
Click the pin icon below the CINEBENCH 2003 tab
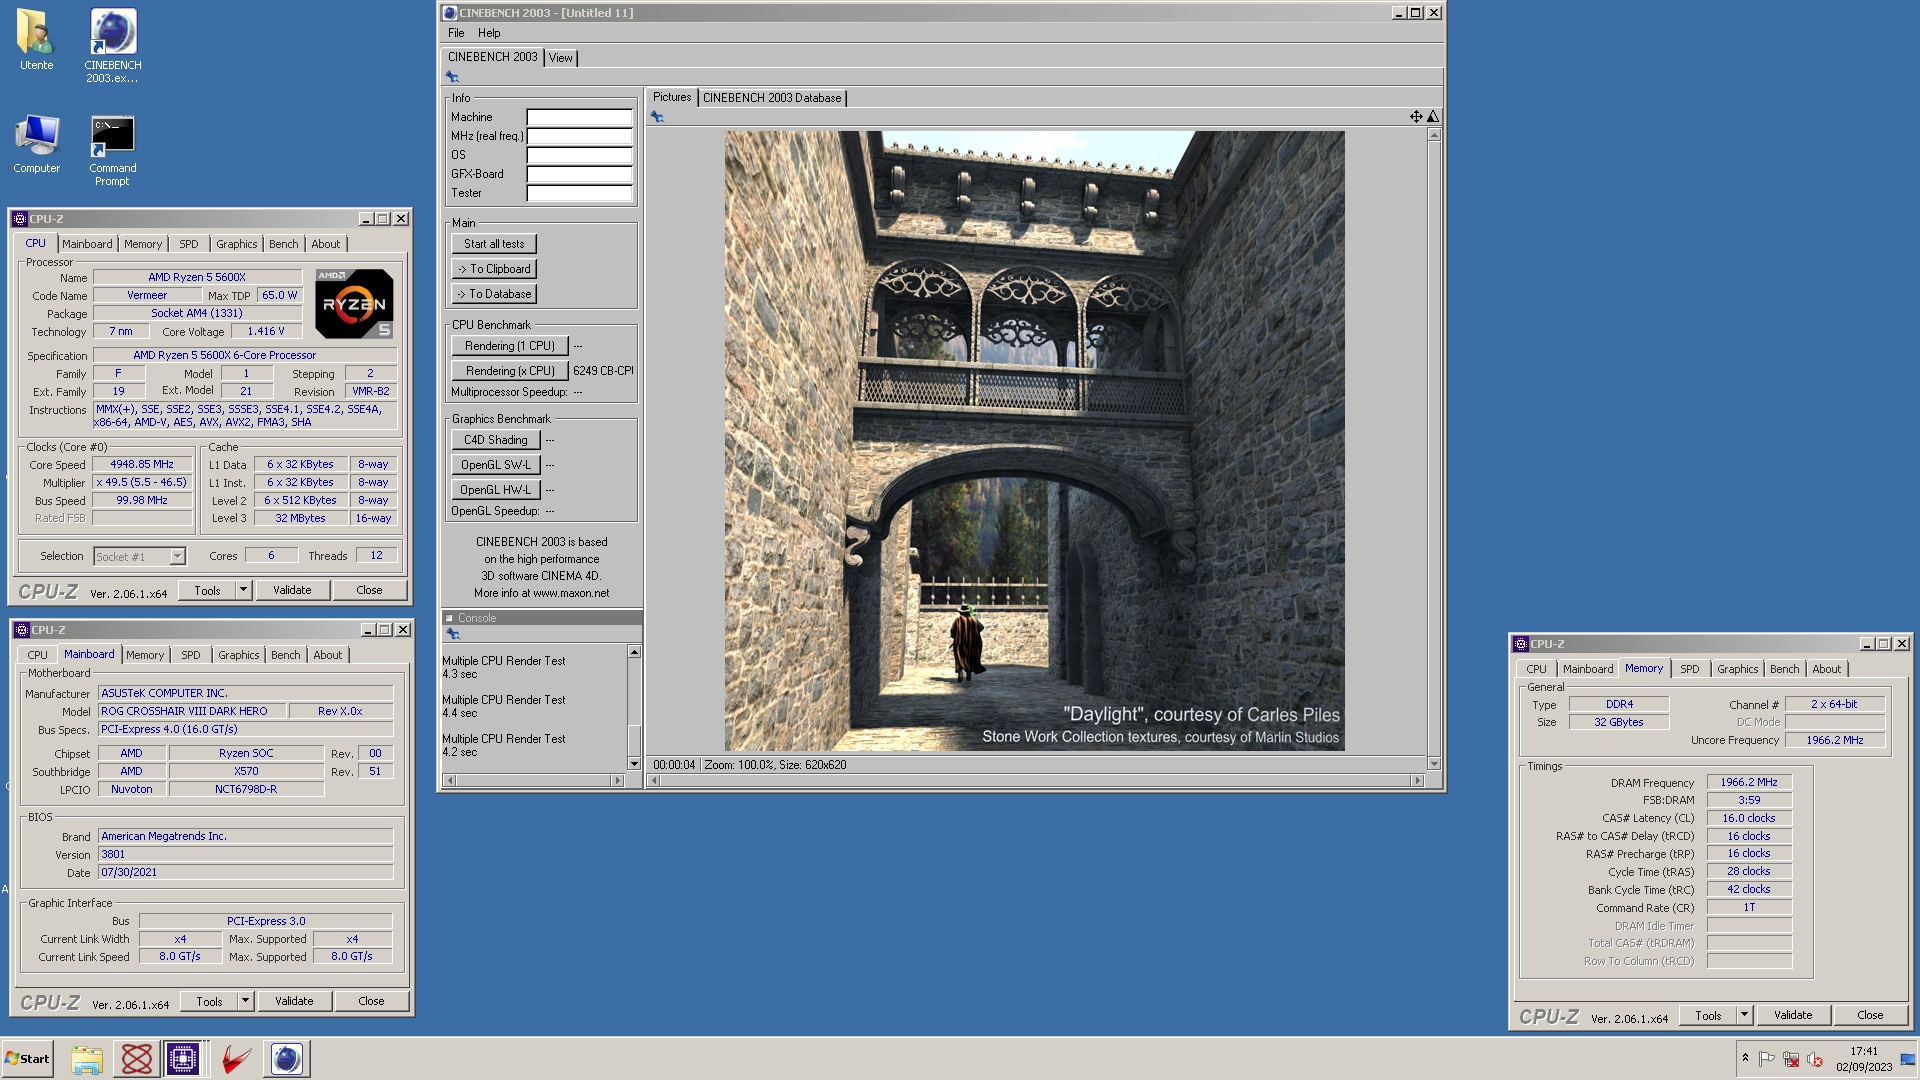tap(452, 77)
